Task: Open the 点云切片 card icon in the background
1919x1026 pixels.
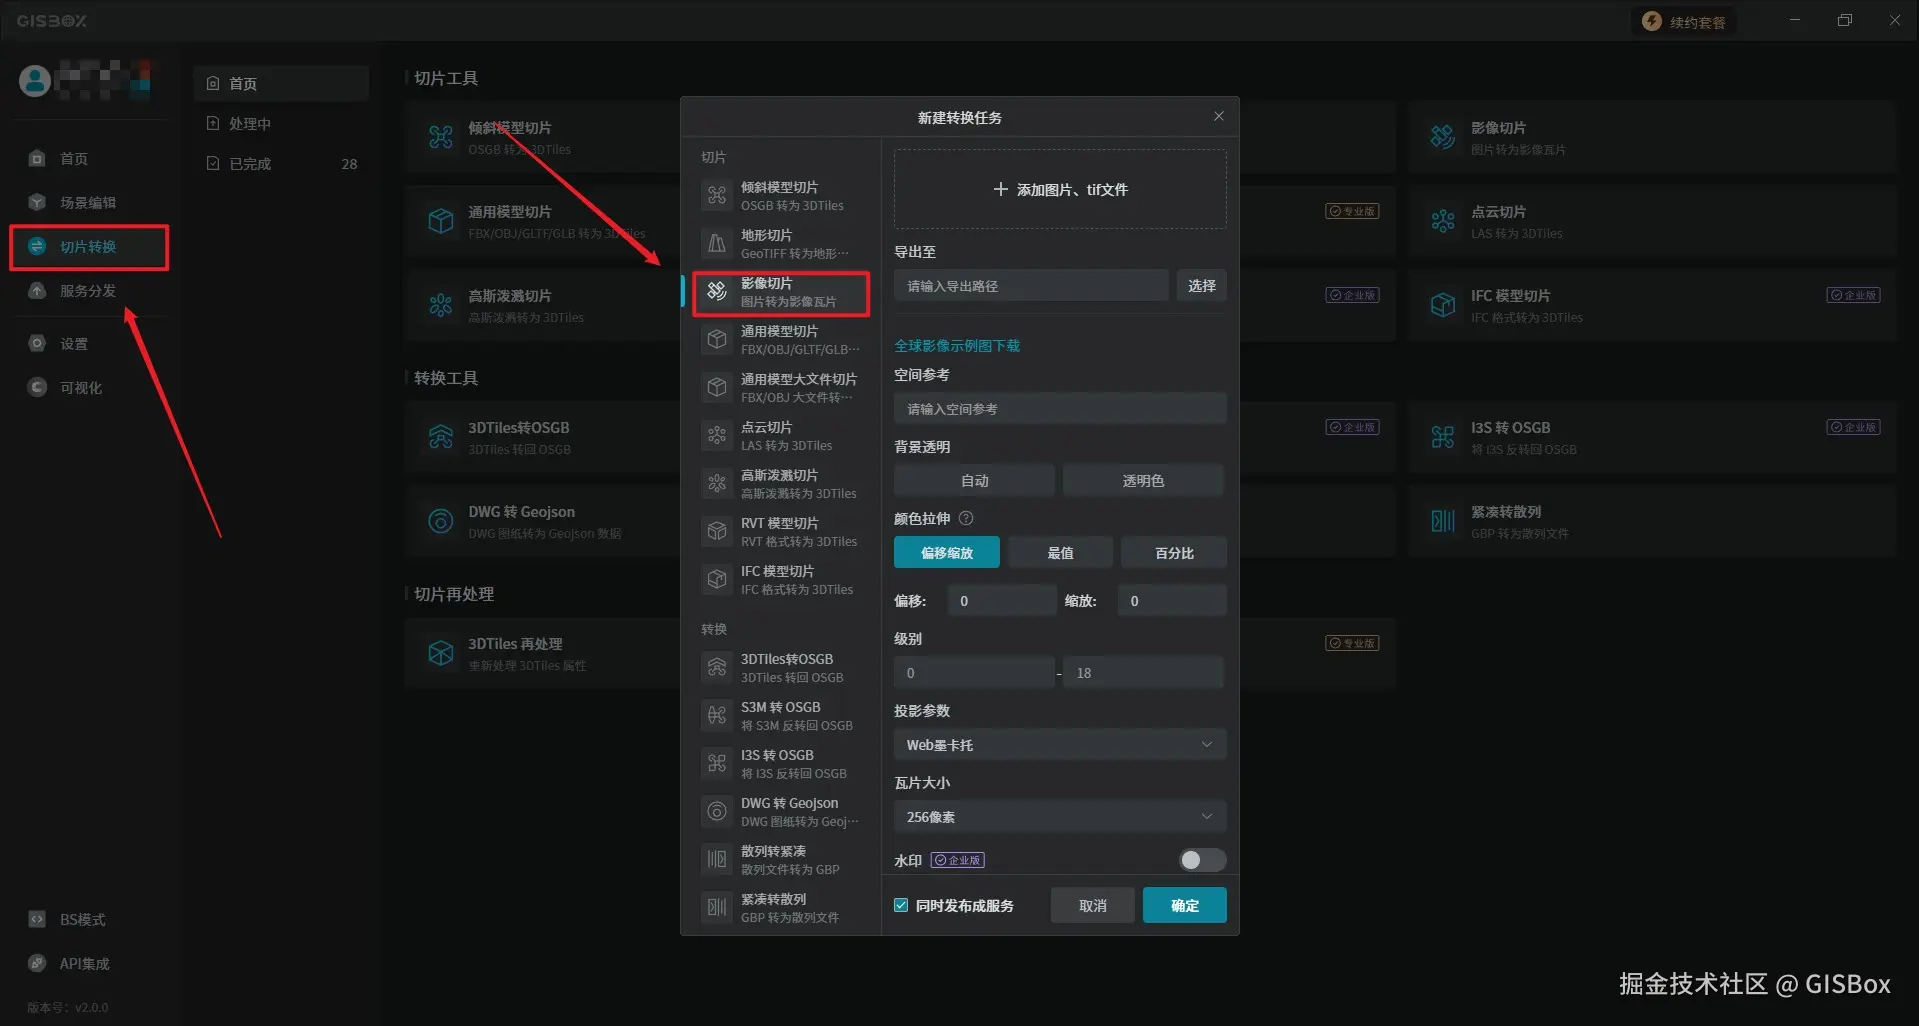Action: point(1442,221)
